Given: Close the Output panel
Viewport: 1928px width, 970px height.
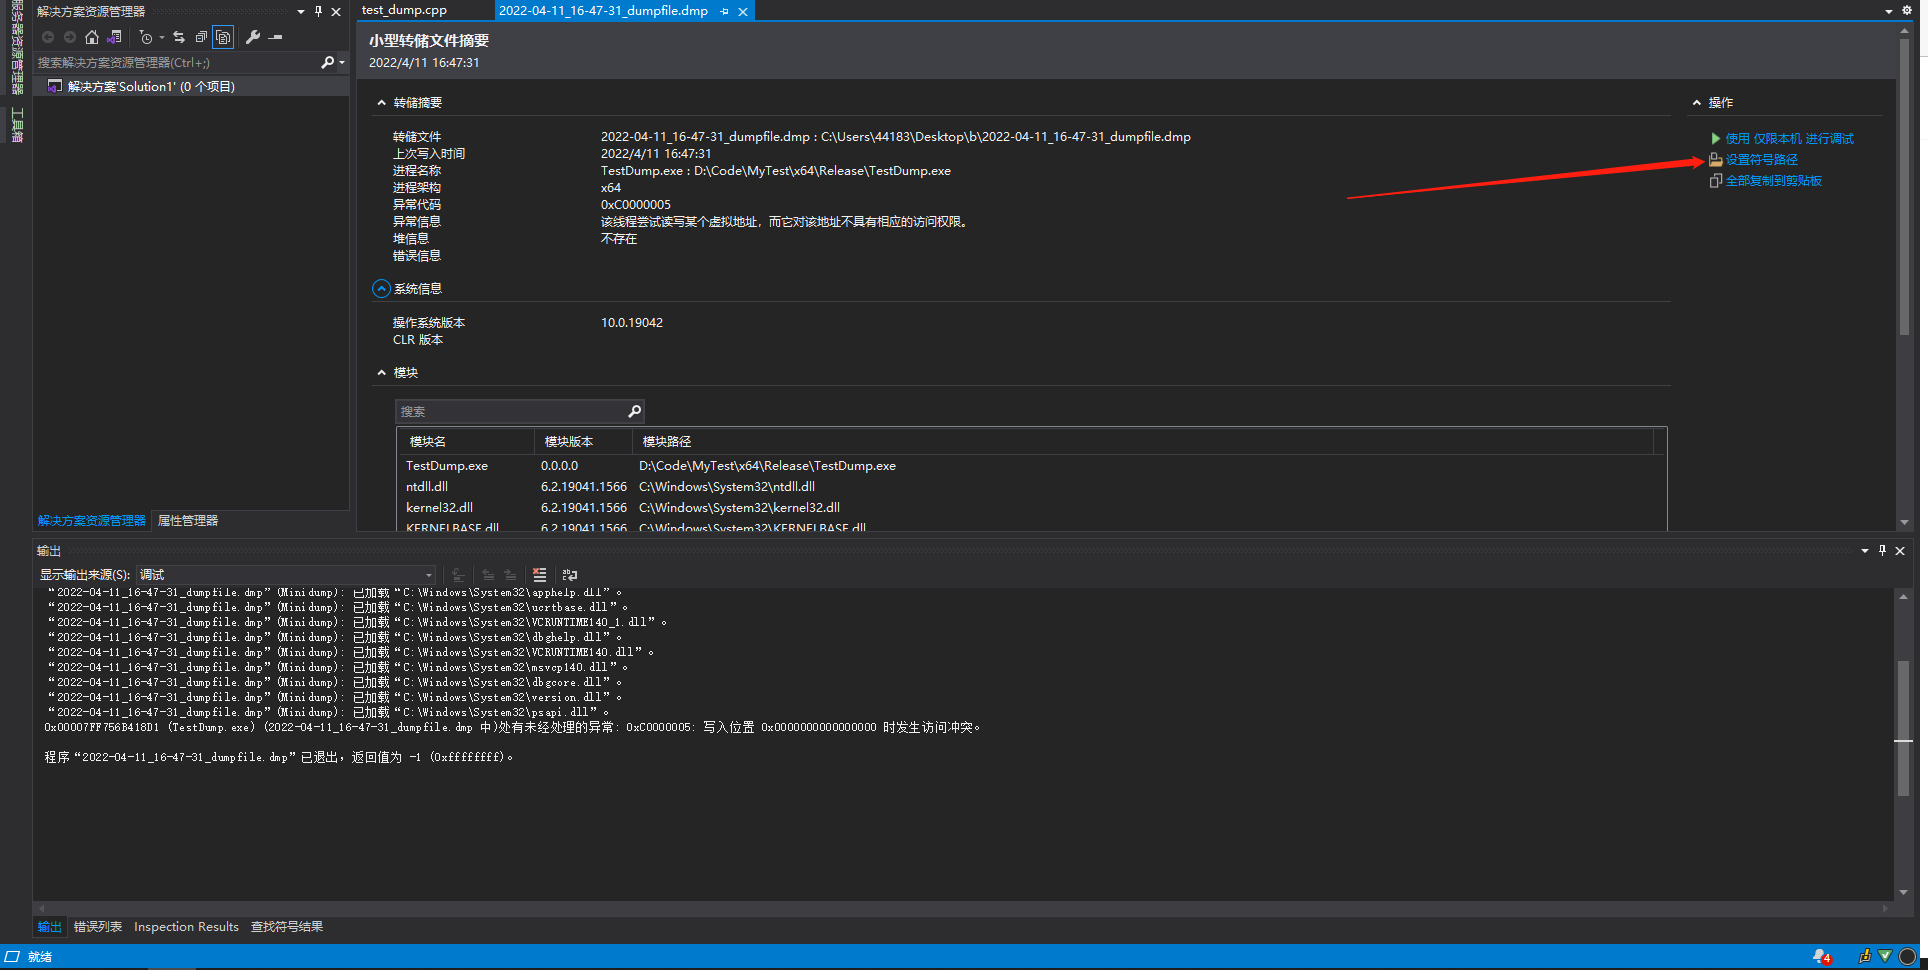Looking at the screenshot, I should coord(1900,551).
